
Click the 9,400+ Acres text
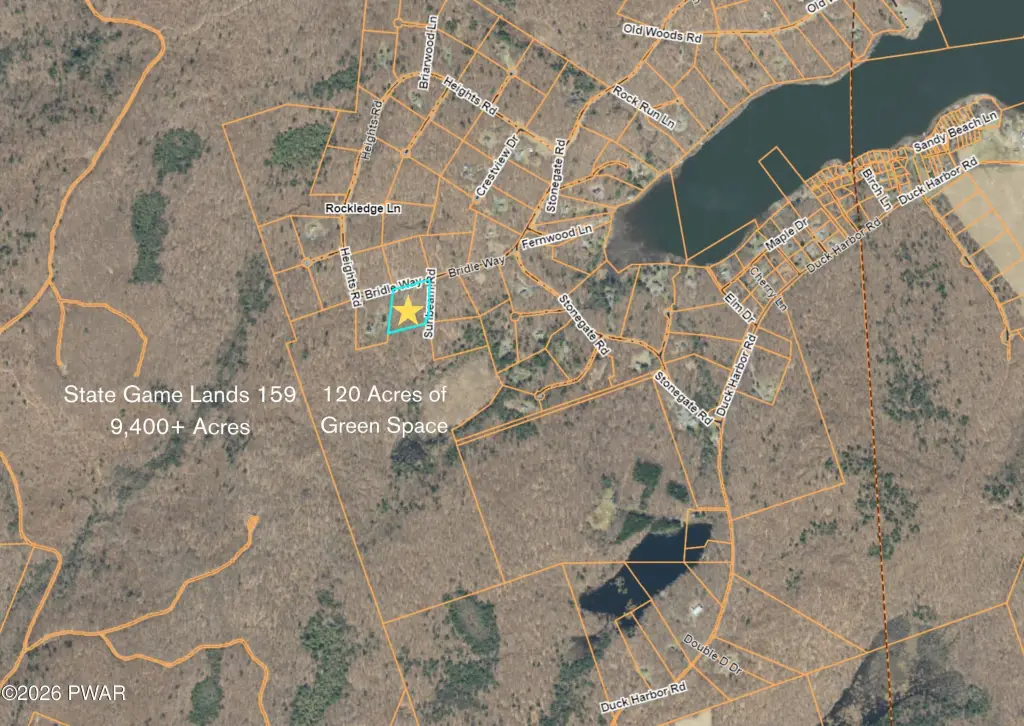(x=180, y=426)
